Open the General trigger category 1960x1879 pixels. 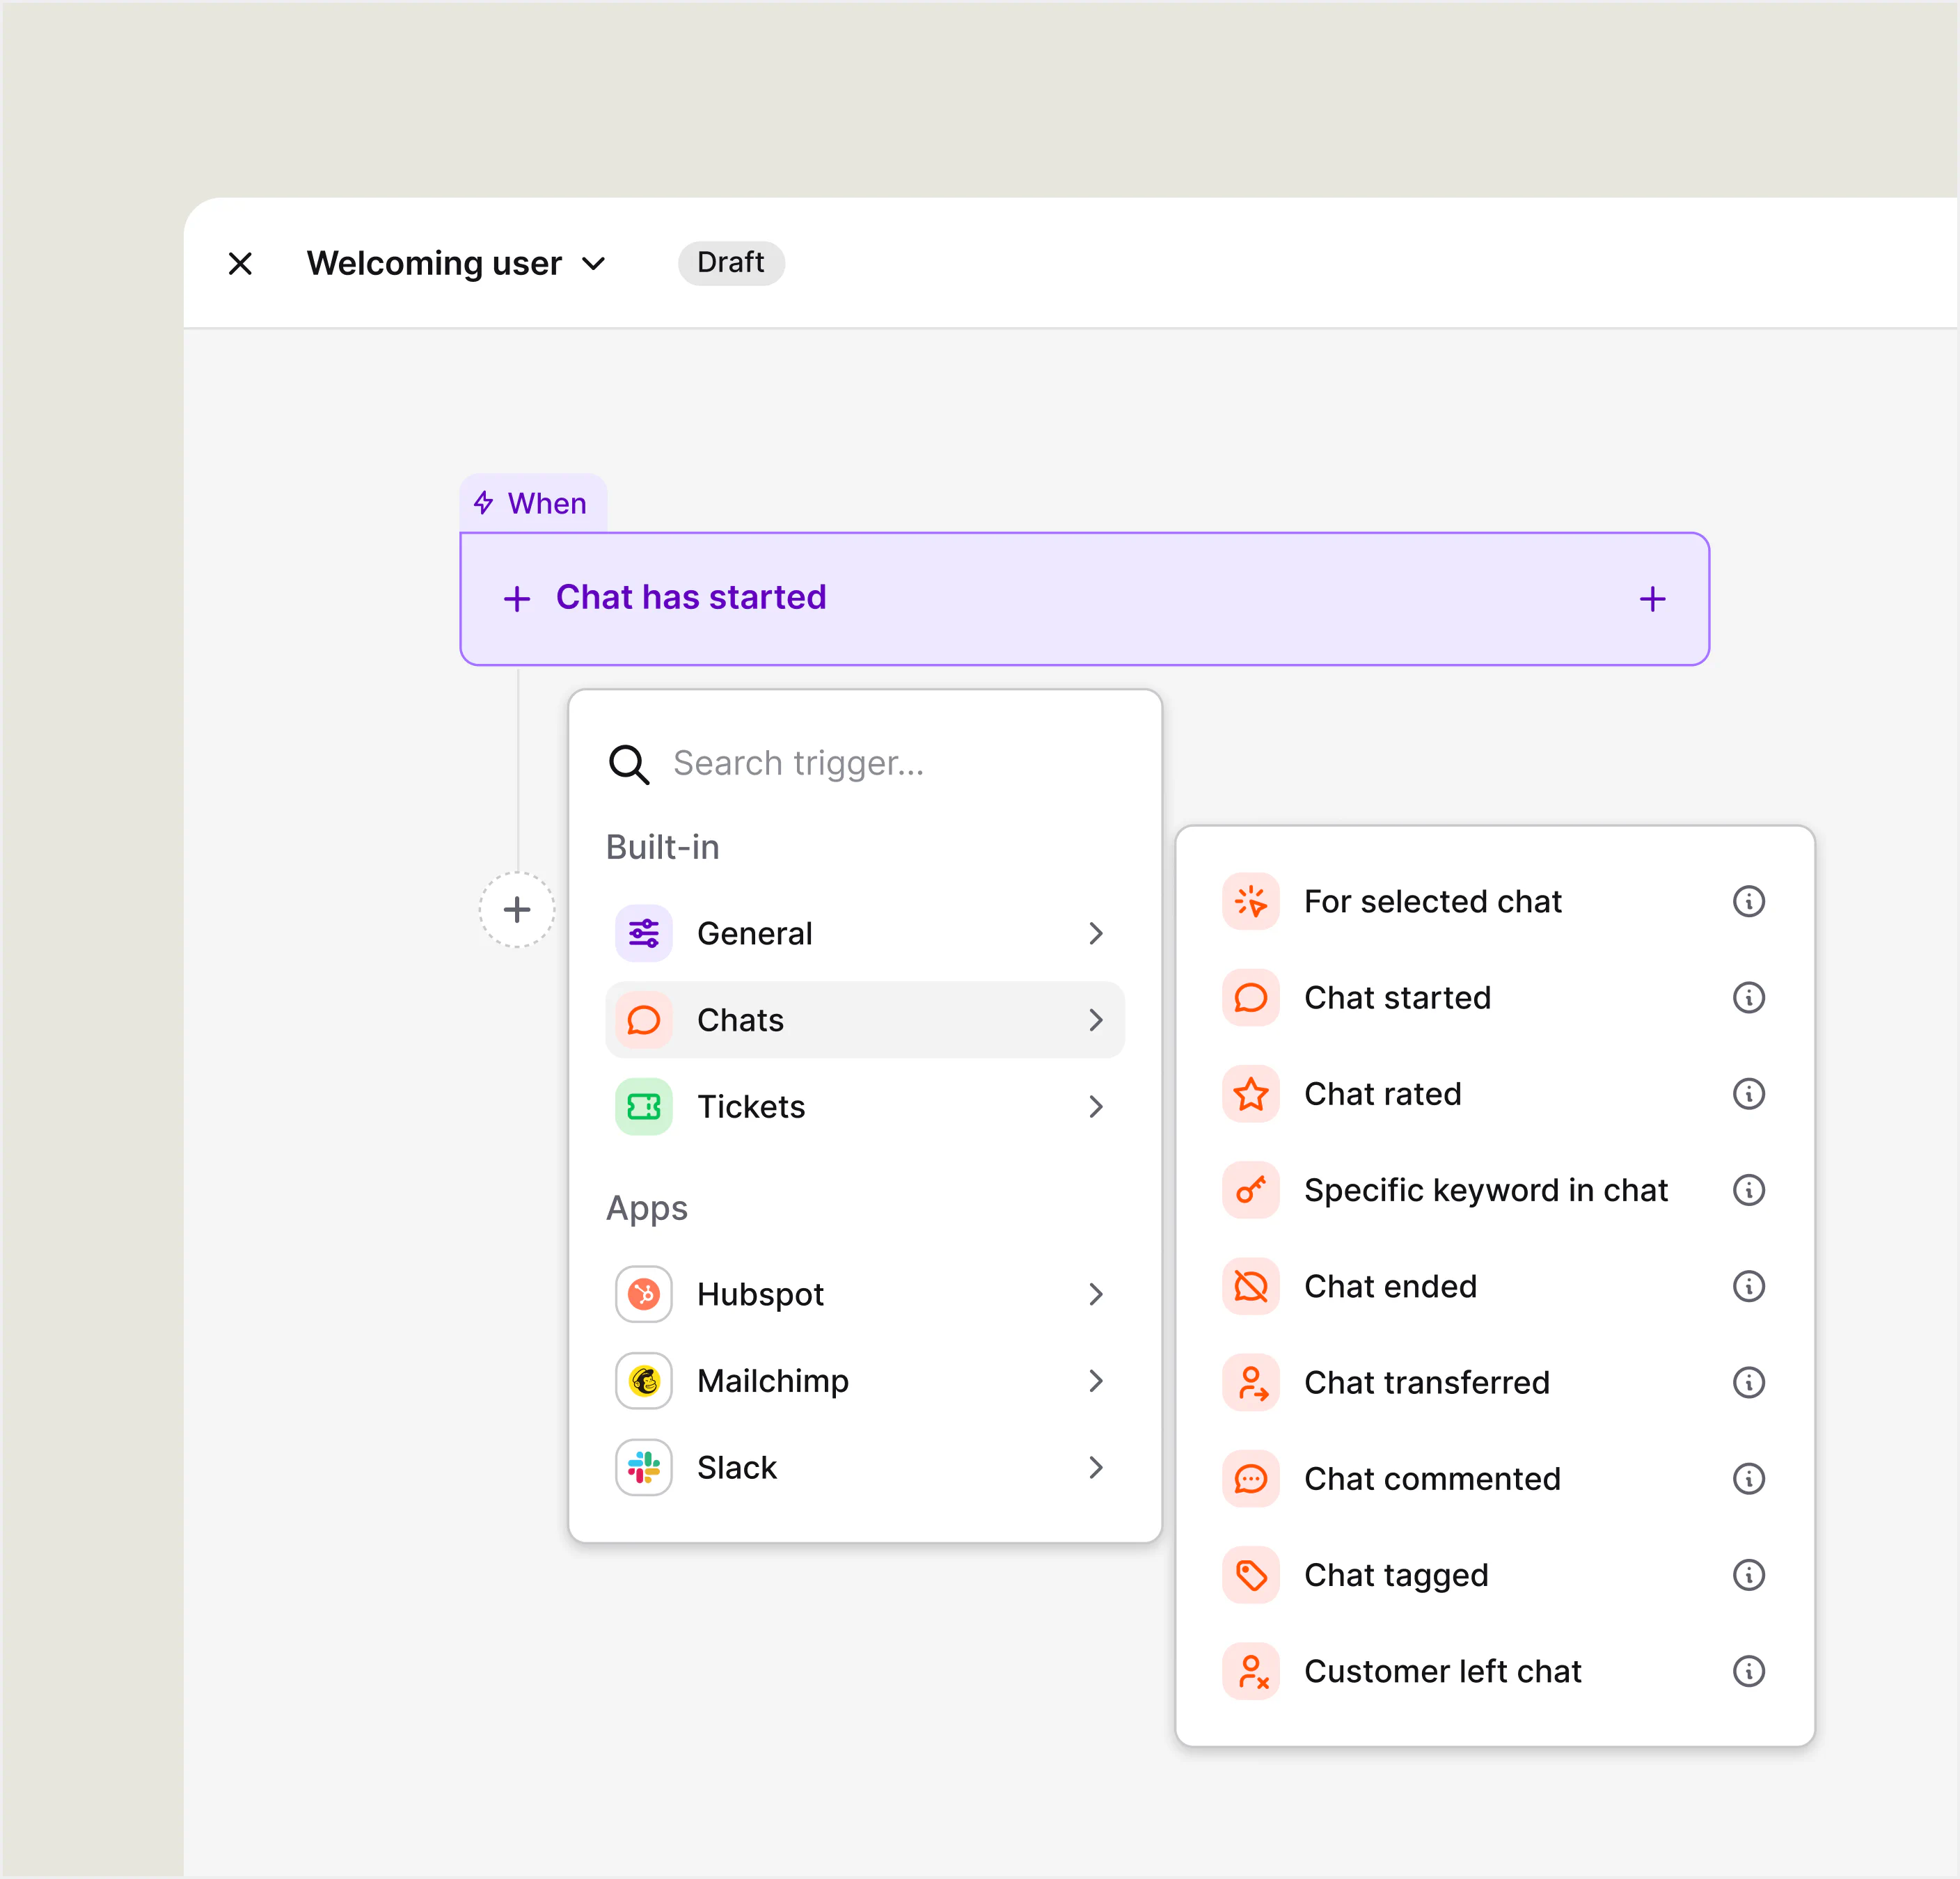coord(865,934)
